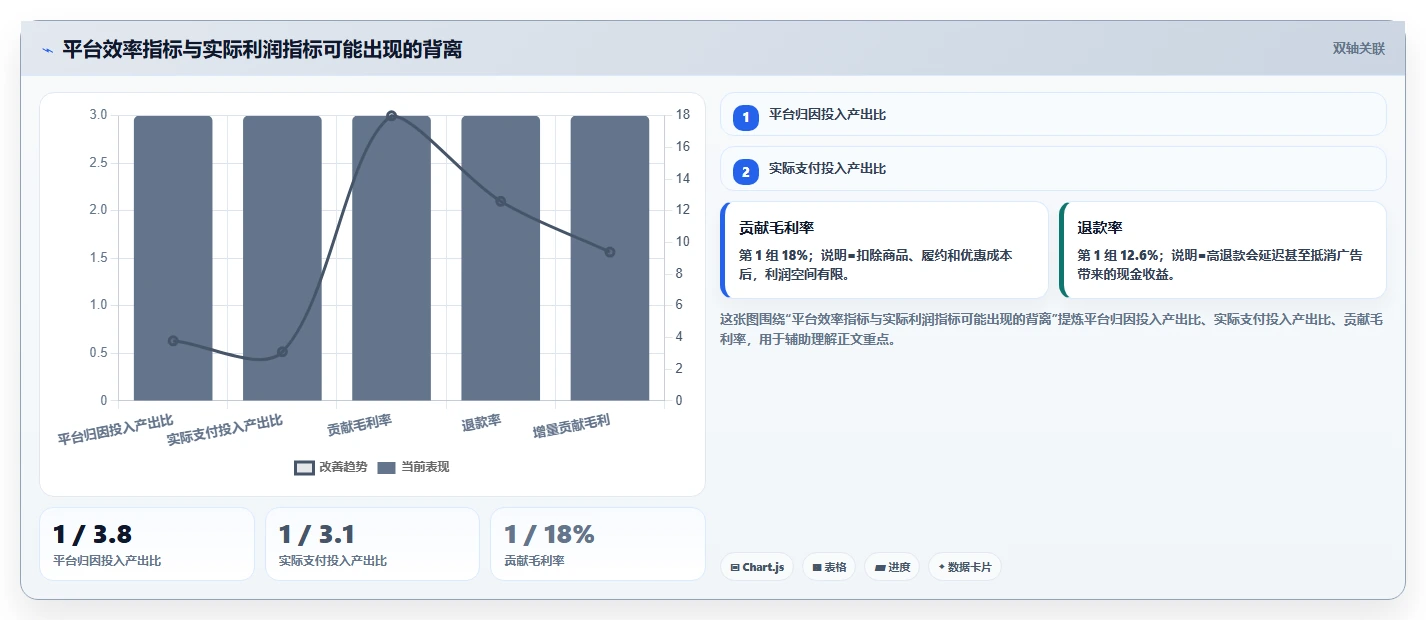The width and height of the screenshot is (1426, 620).
Task: Click the x-axis label 贡献毛利率
Action: pyautogui.click(x=359, y=425)
